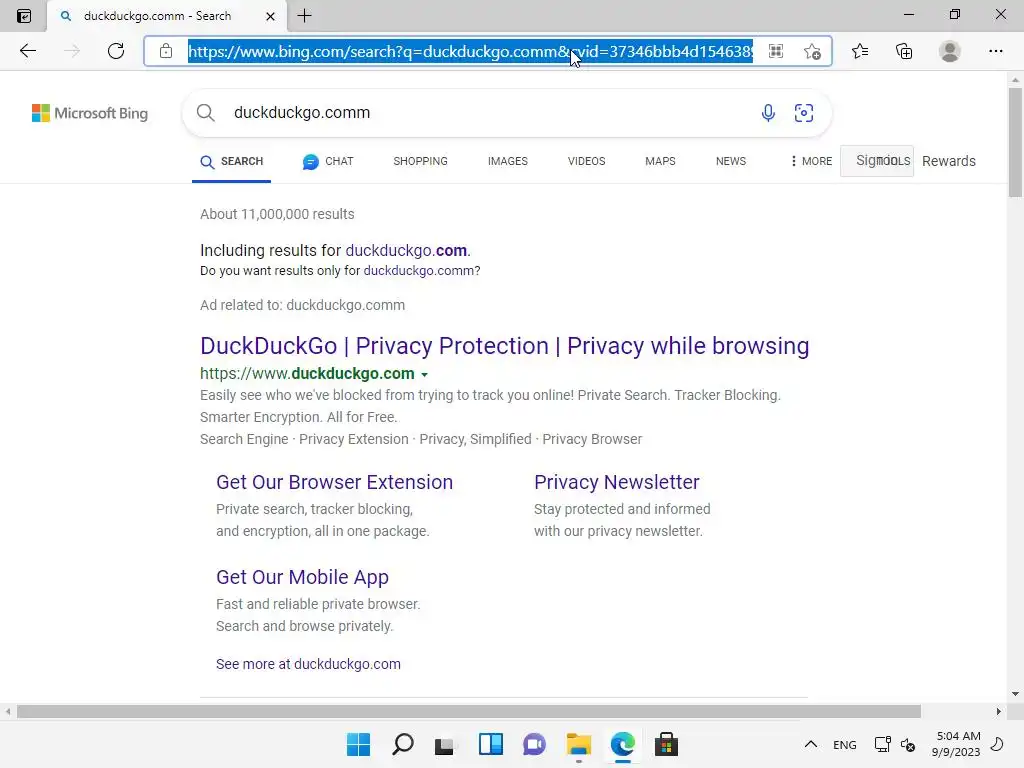Open File Explorer on taskbar

pyautogui.click(x=579, y=744)
